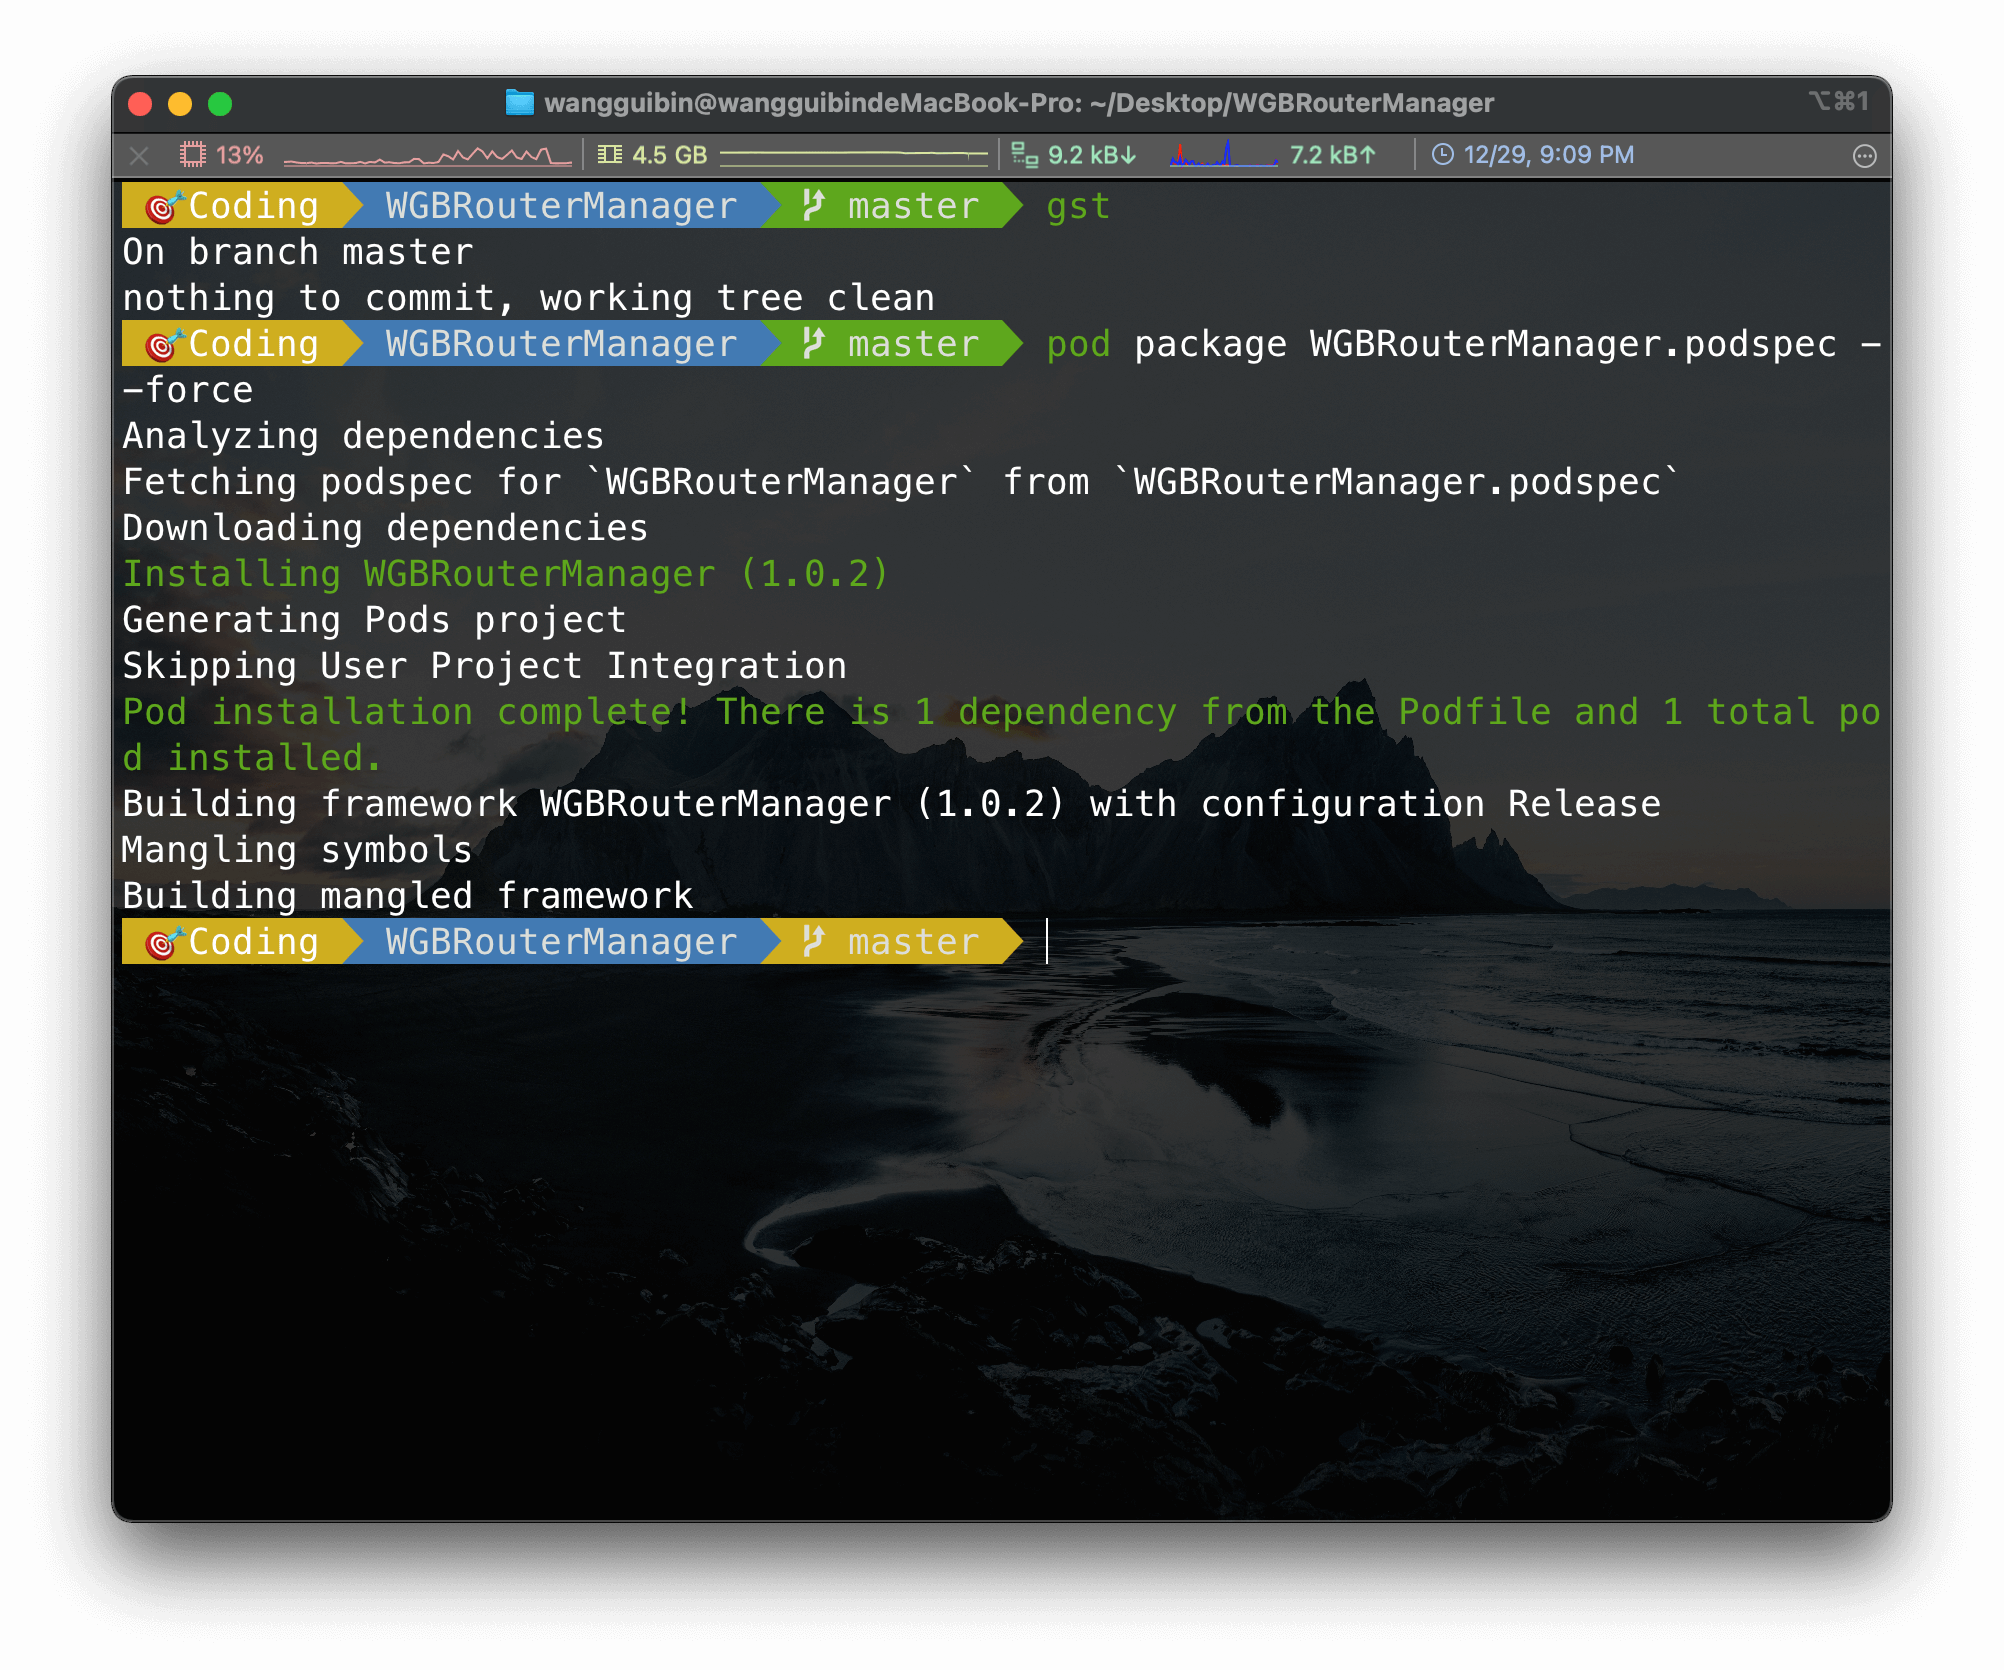Image resolution: width=2004 pixels, height=1670 pixels.
Task: Click 'package WGBRouterManager.podspec' argument text
Action: (x=1486, y=344)
